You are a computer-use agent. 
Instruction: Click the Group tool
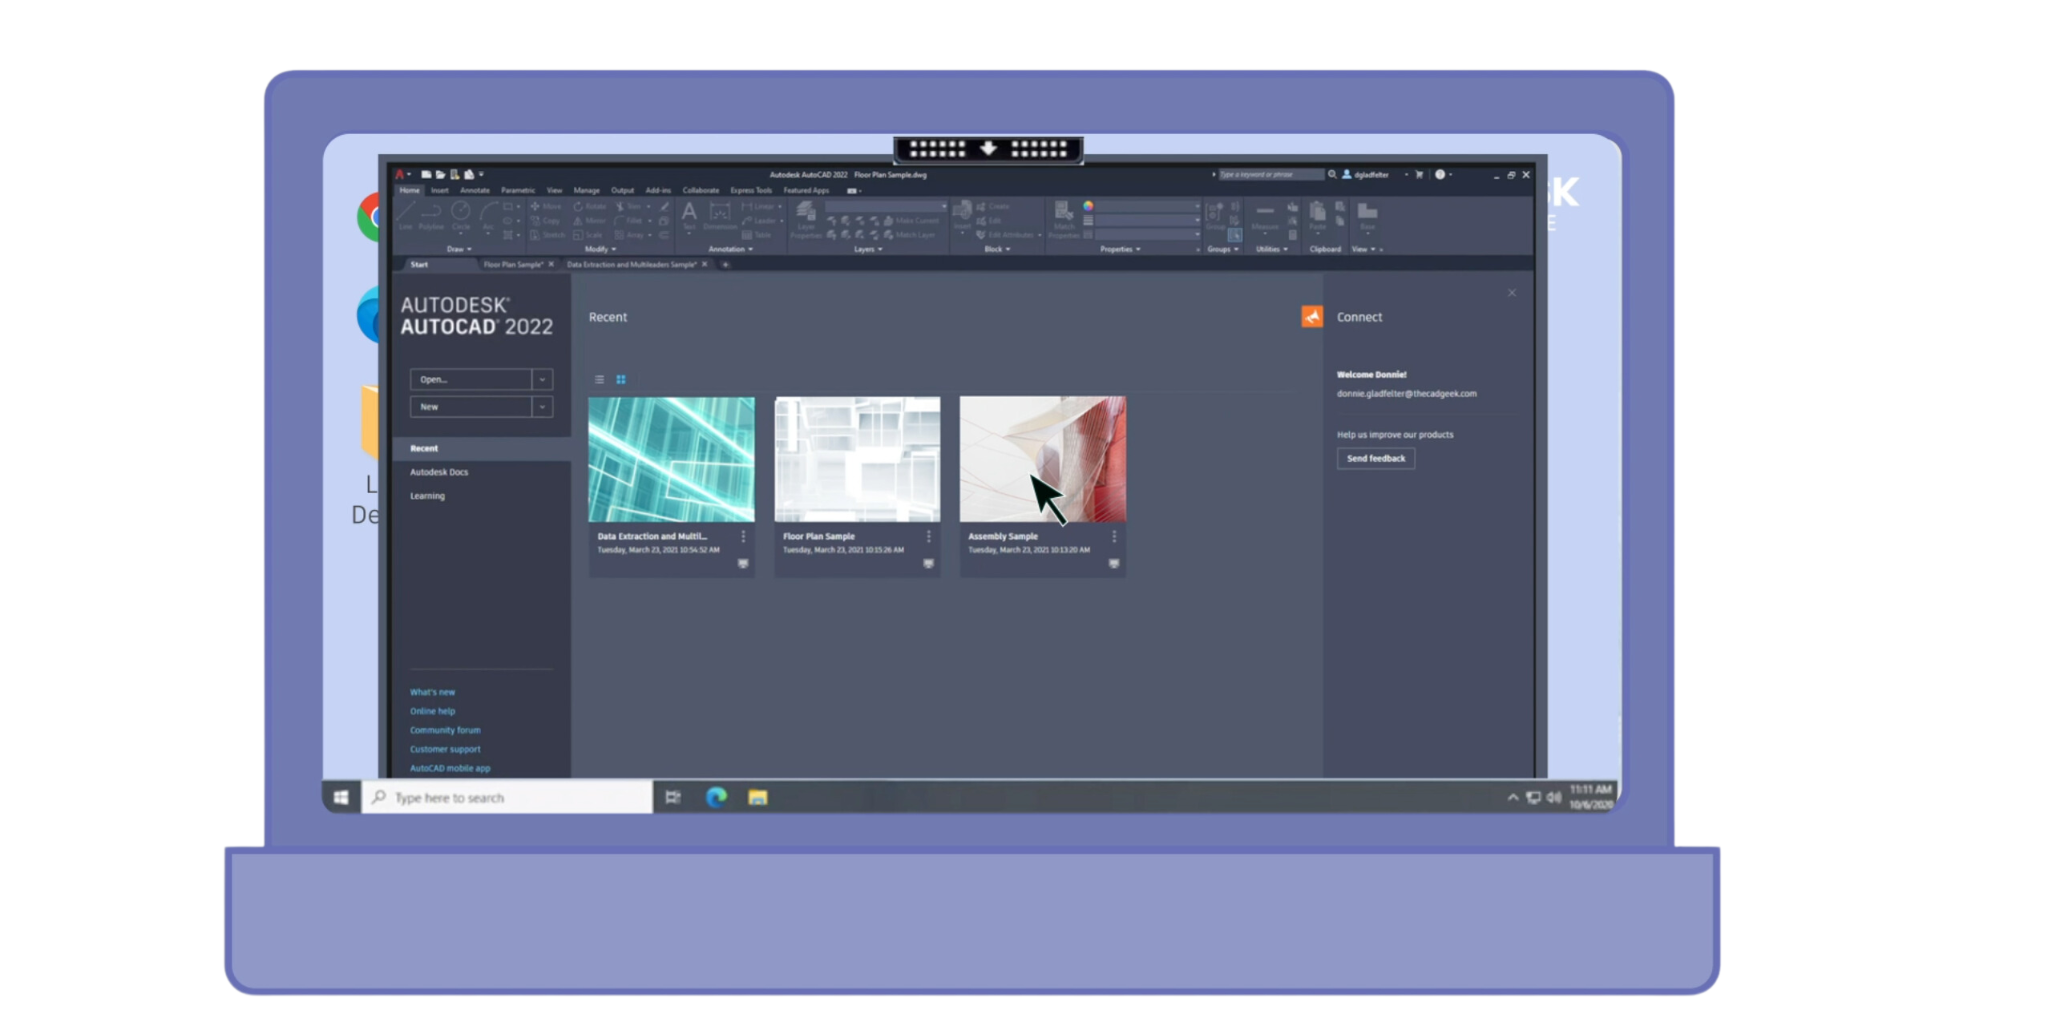point(1215,216)
